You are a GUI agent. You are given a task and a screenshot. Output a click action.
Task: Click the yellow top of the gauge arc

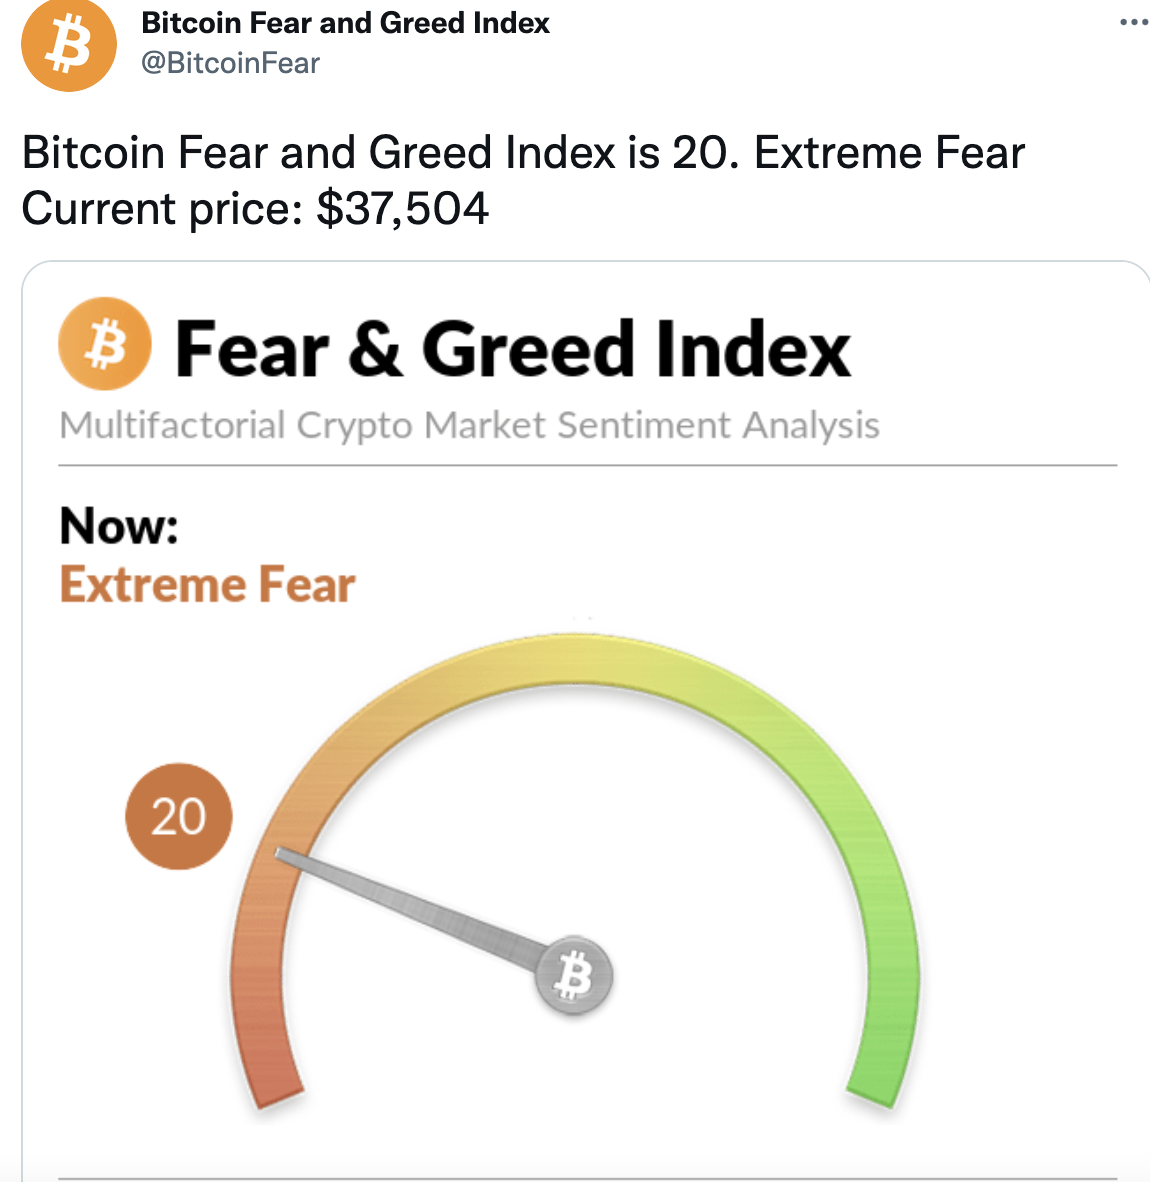(574, 660)
